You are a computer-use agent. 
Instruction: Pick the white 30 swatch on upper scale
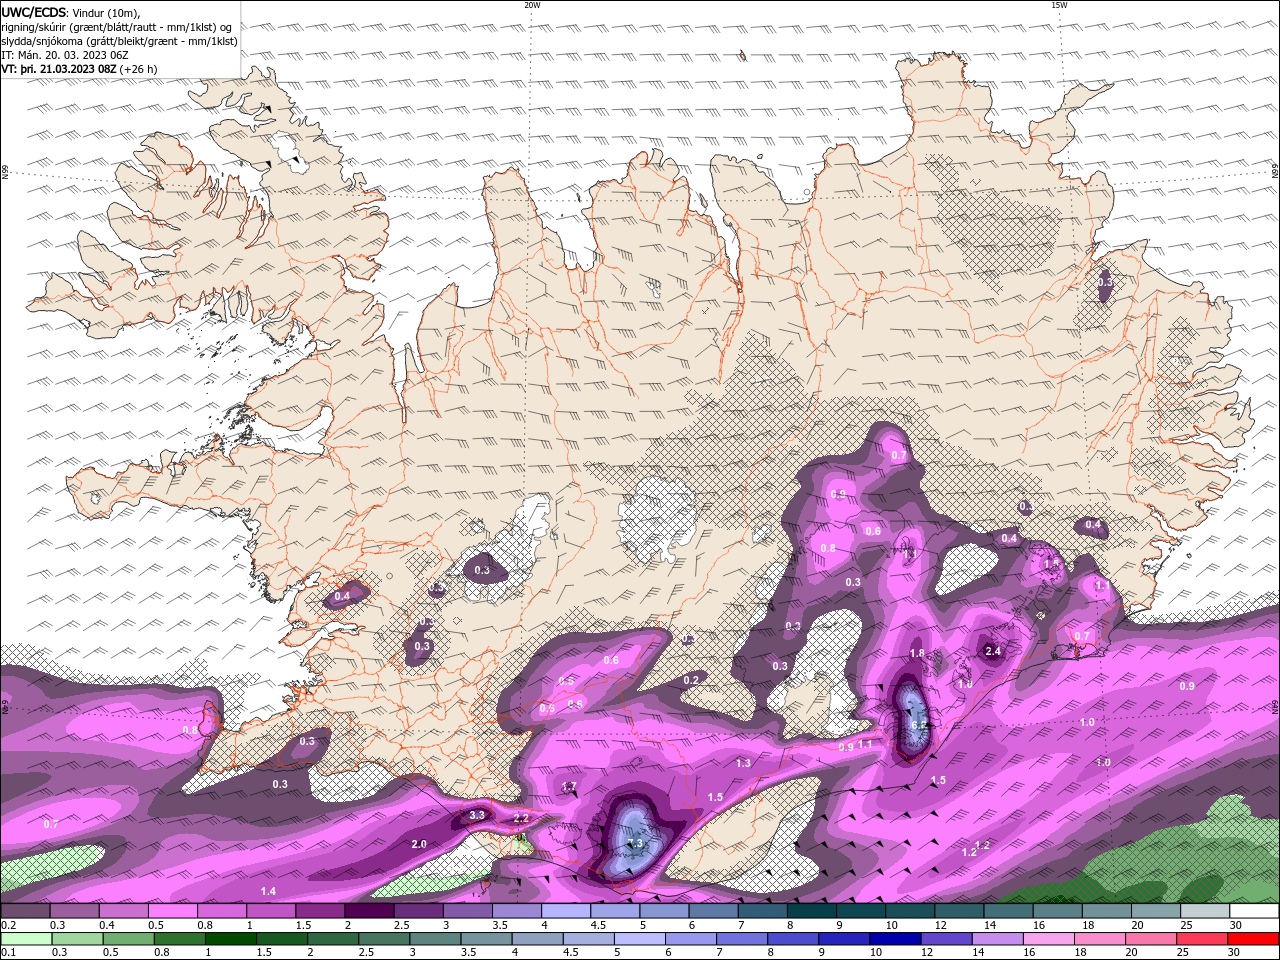(x=1254, y=911)
